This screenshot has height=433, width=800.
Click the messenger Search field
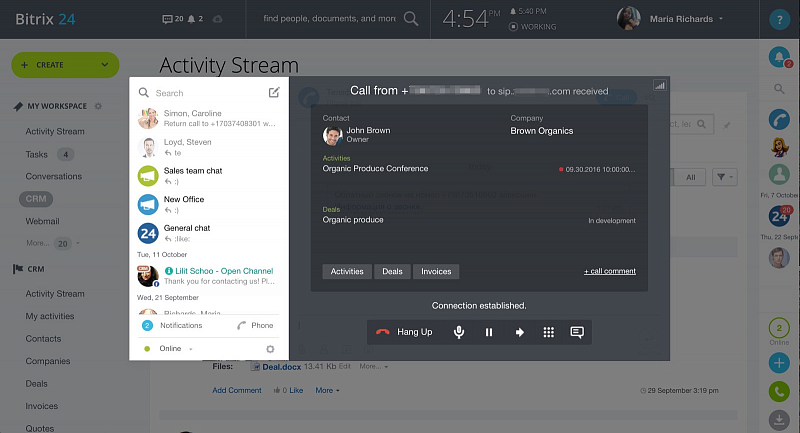pyautogui.click(x=204, y=93)
